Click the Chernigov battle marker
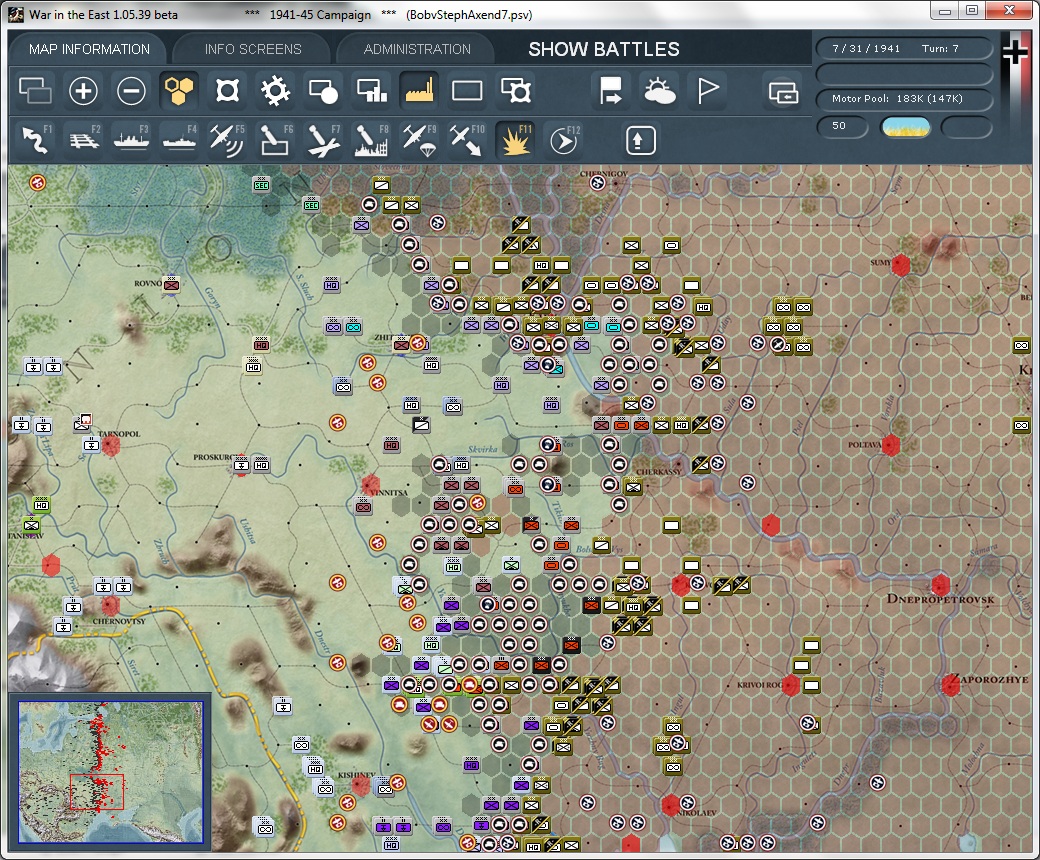 tap(598, 182)
